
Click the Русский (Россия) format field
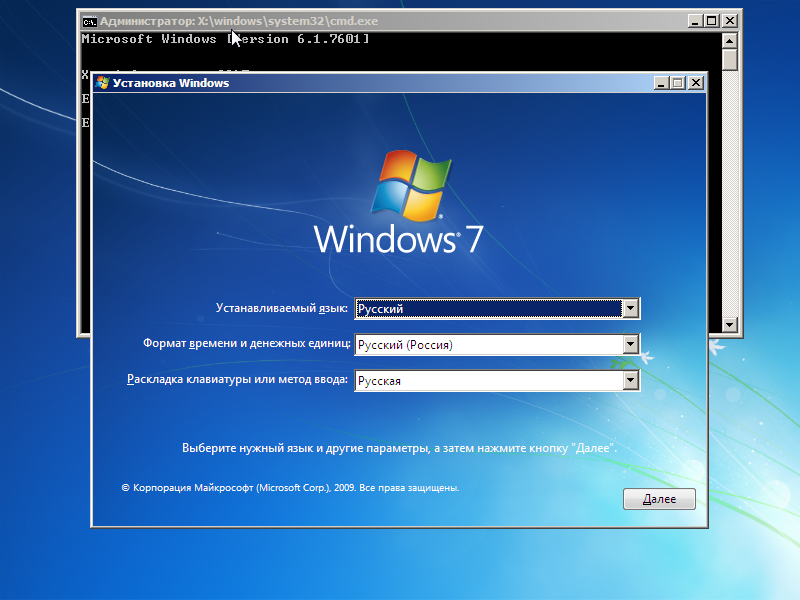[x=488, y=345]
